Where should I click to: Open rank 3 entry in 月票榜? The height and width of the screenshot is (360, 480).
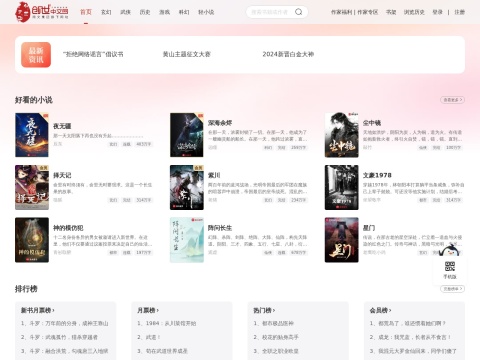[162, 351]
